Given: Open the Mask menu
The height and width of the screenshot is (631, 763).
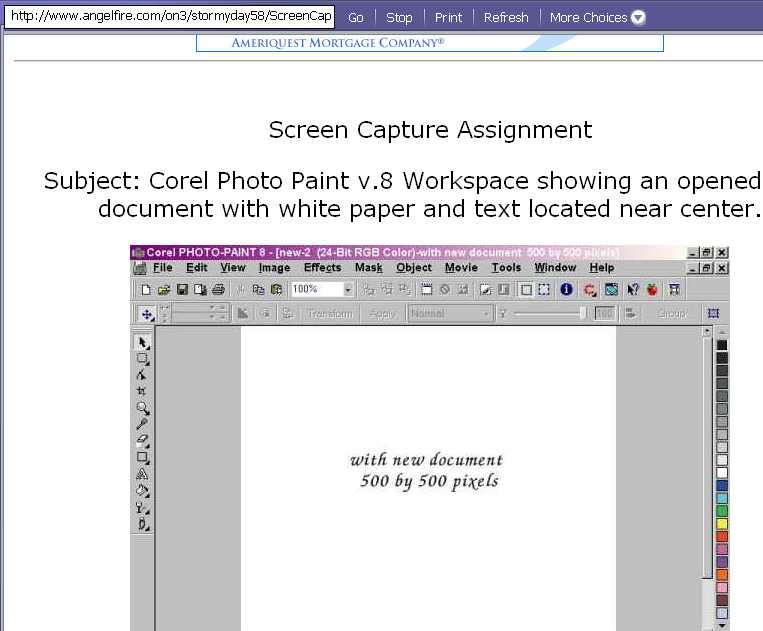Looking at the screenshot, I should tap(368, 268).
